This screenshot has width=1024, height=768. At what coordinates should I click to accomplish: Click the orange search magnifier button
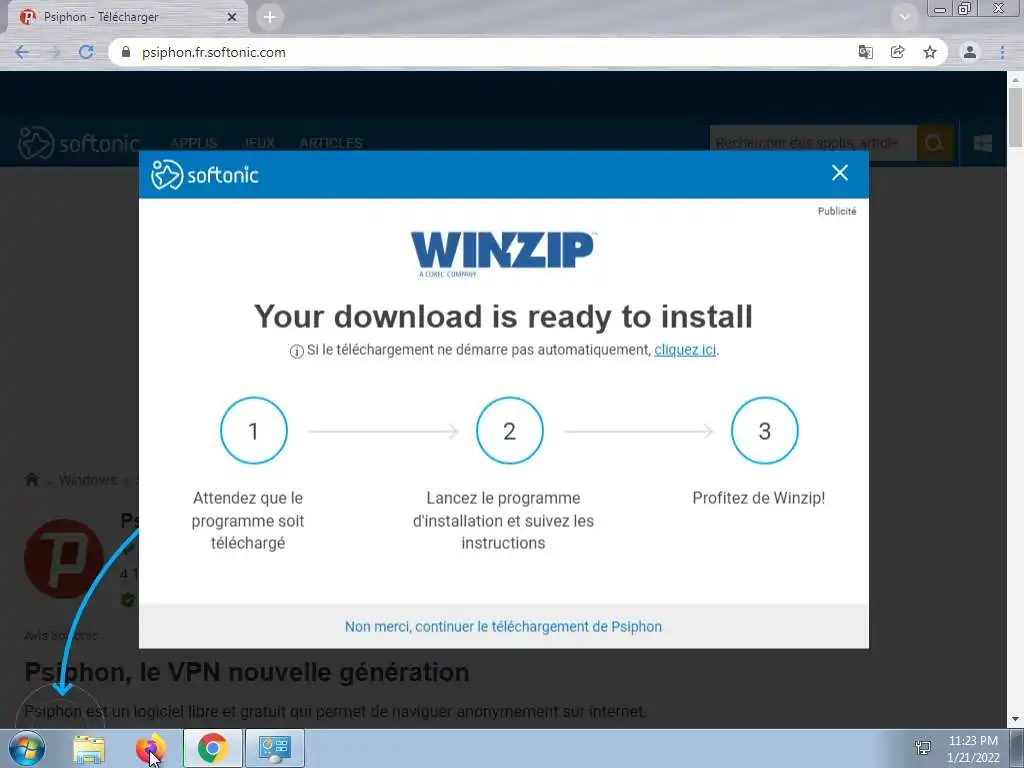point(935,143)
